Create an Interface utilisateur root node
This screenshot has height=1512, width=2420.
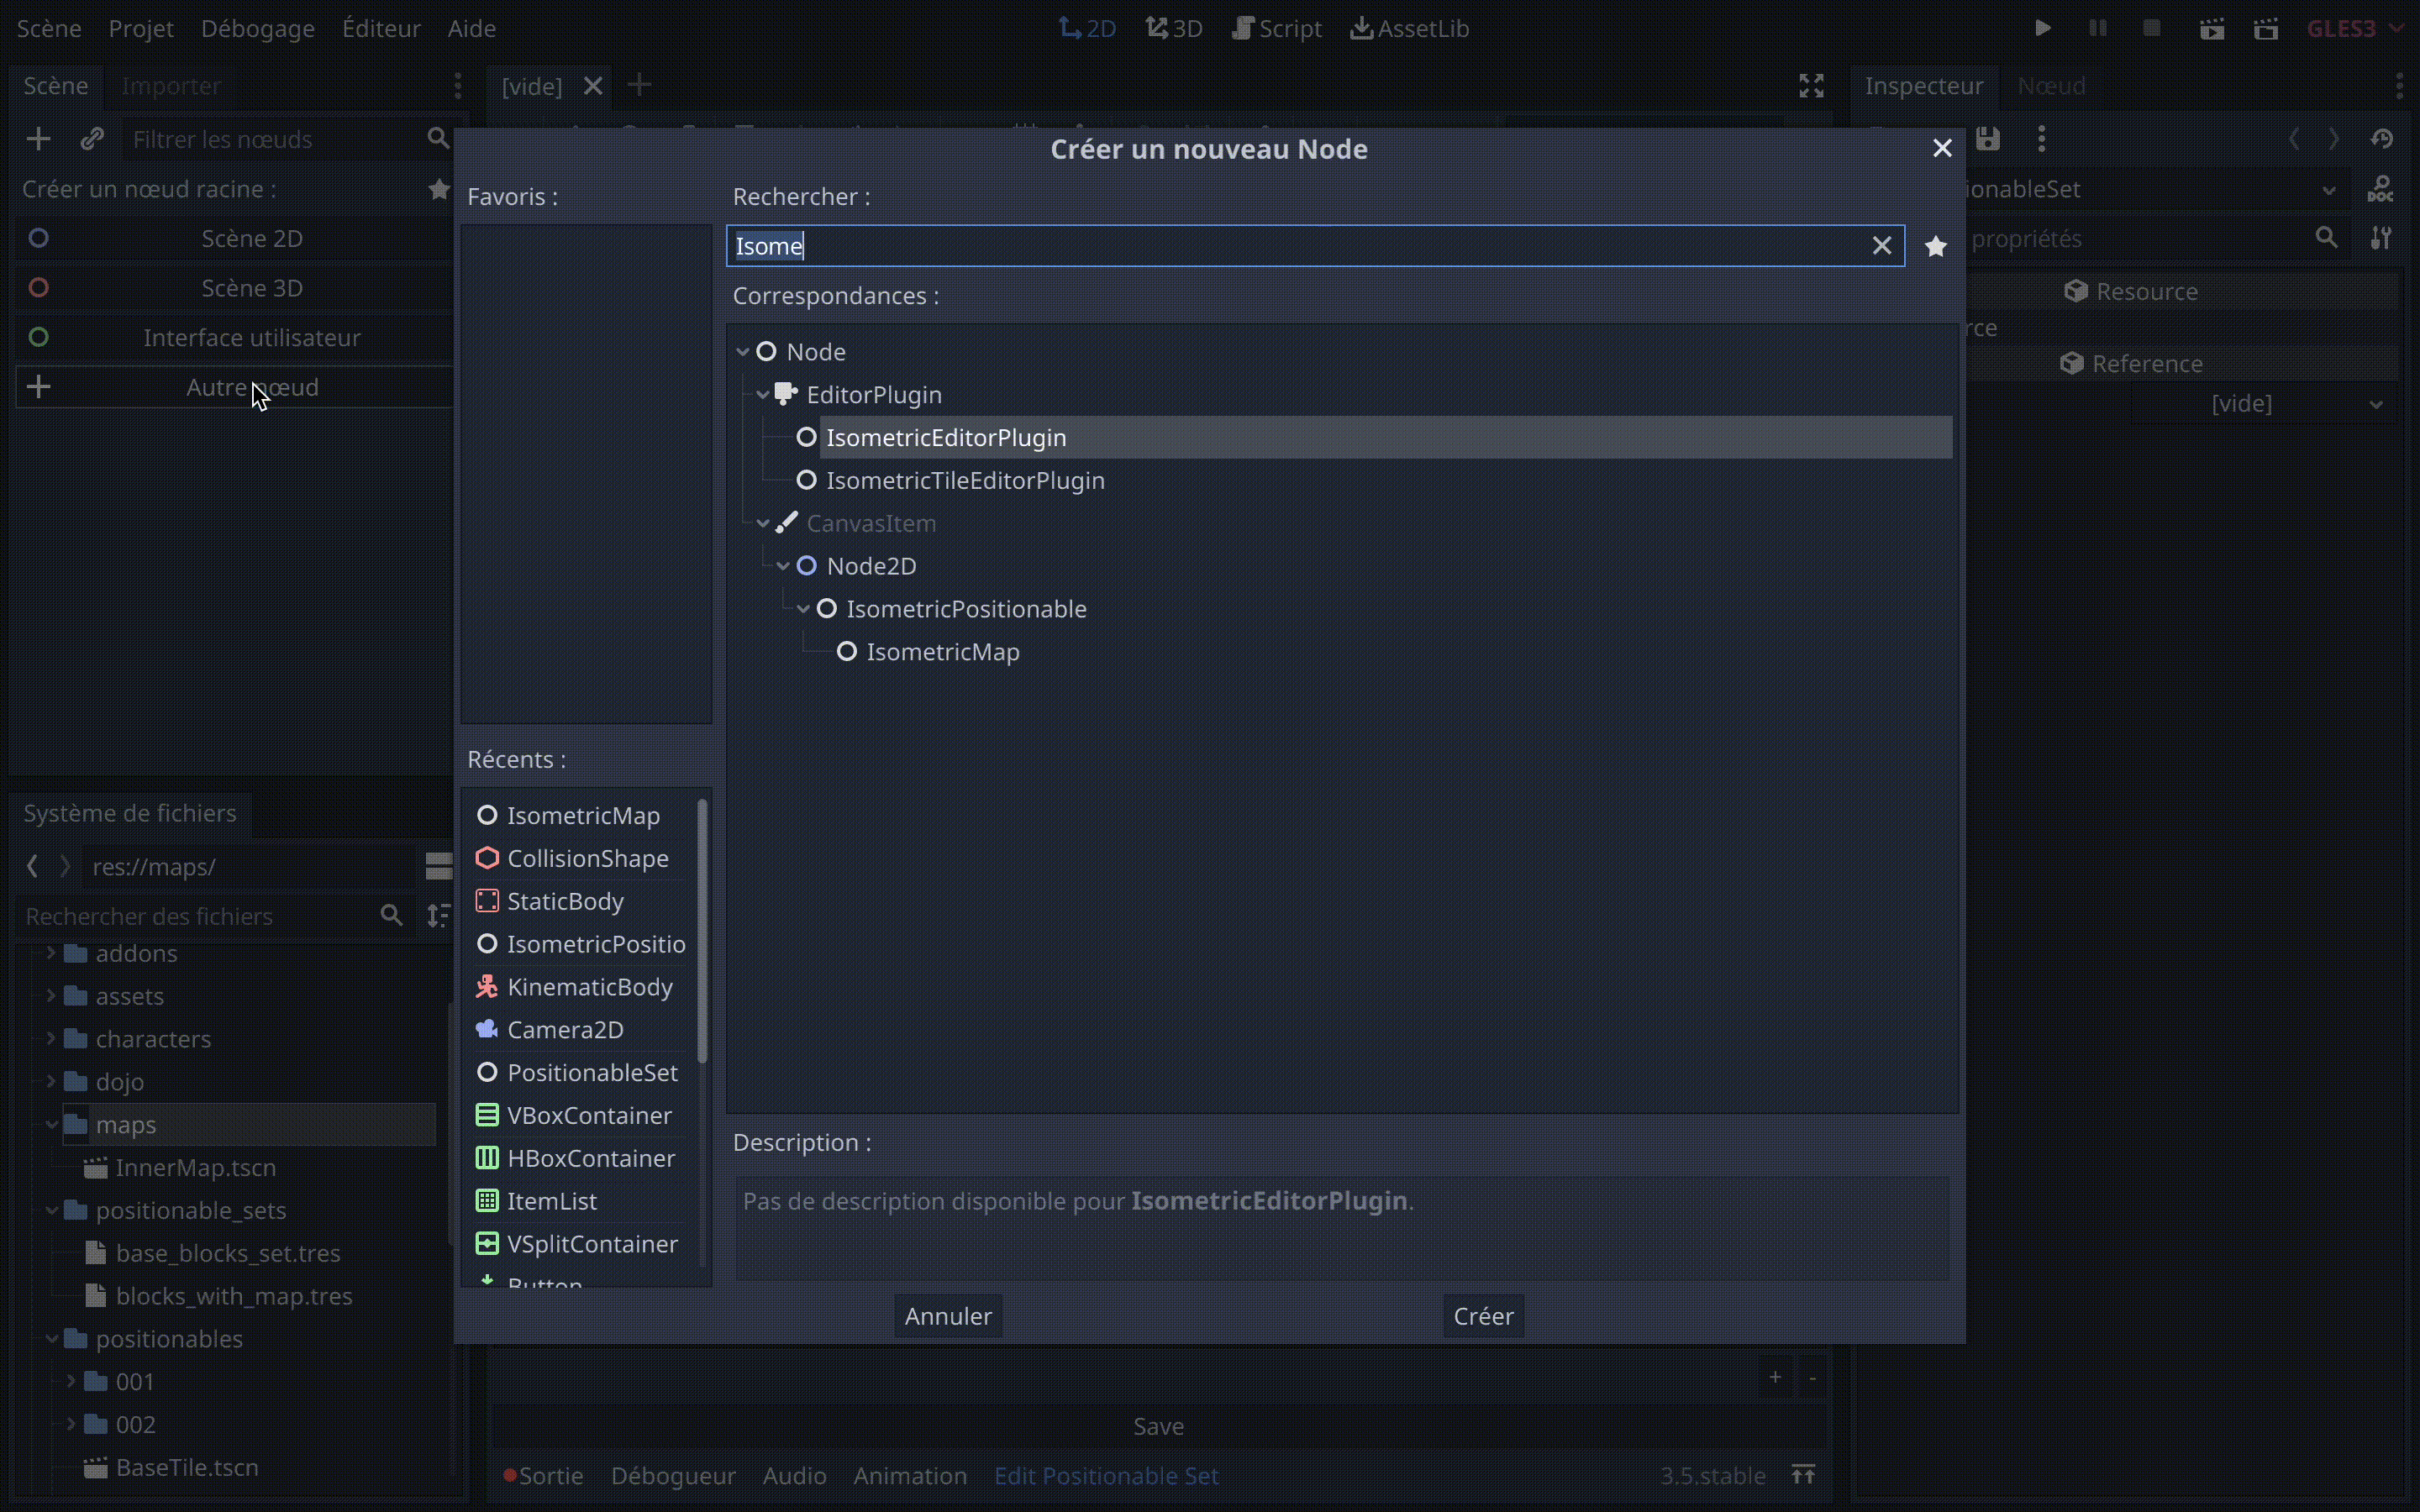[234, 337]
